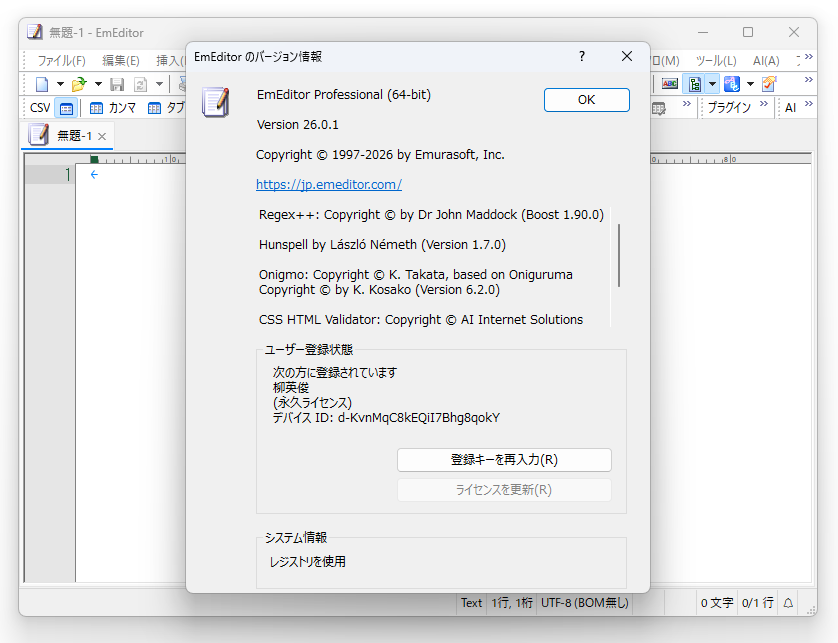Image resolution: width=838 pixels, height=643 pixels.
Task: Click the encoding globe icon on the toolbar
Action: point(731,84)
